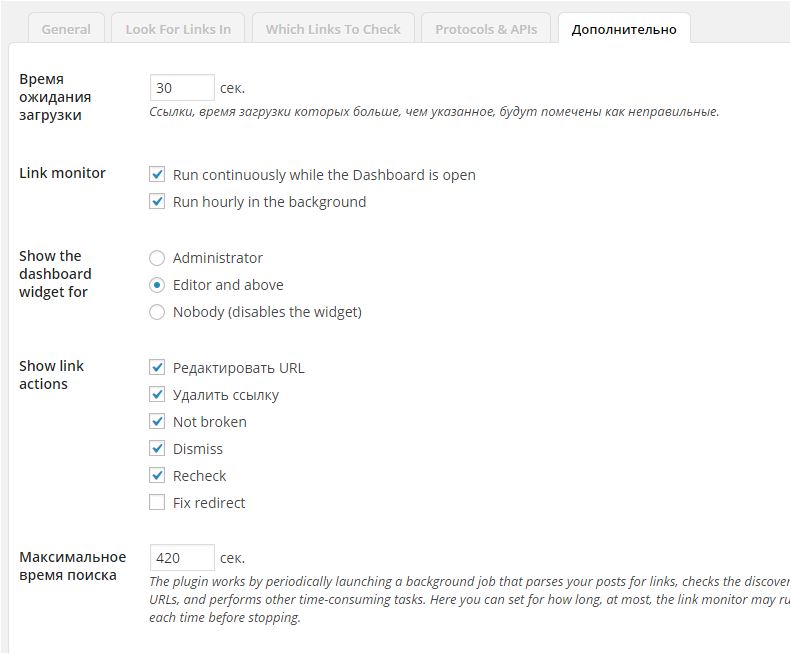791x654 pixels.
Task: Choose the Editor and above option
Action: (157, 285)
